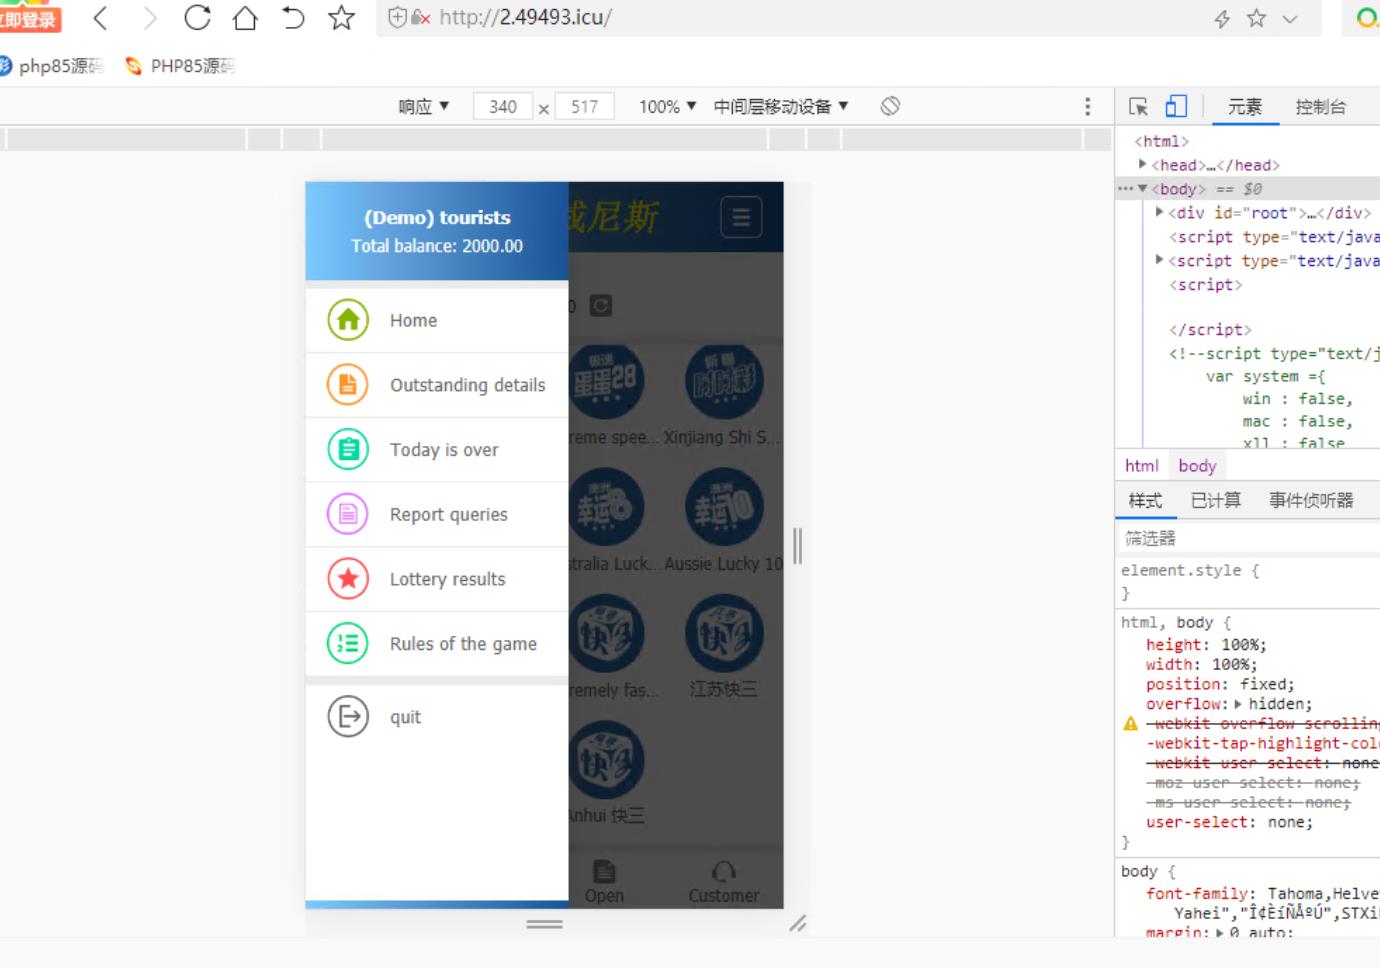Open the responsive mode dropdown

point(423,106)
